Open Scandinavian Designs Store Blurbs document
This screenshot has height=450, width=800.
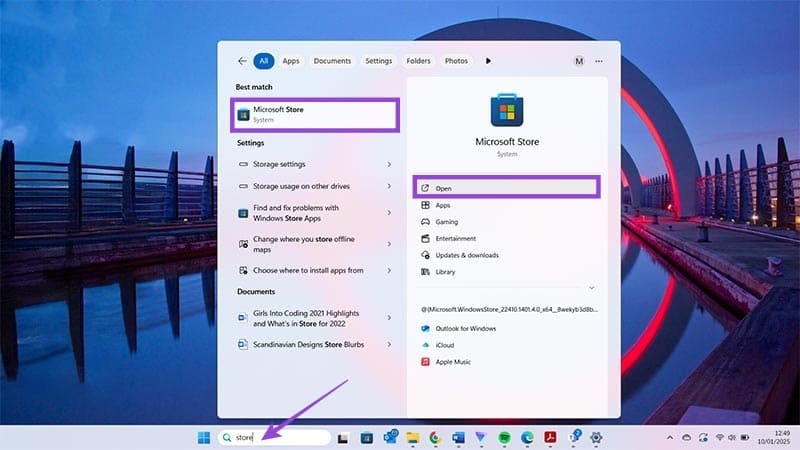(309, 344)
